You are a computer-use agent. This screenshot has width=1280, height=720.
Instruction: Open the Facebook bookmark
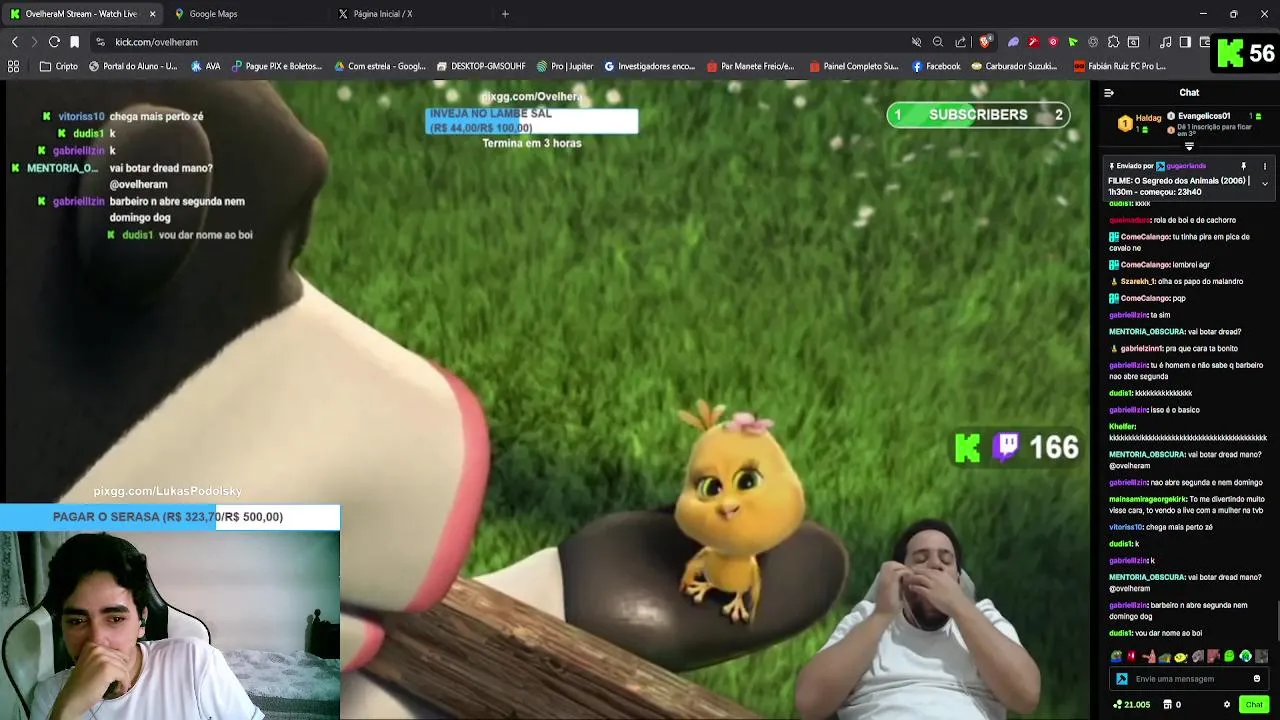pos(936,66)
